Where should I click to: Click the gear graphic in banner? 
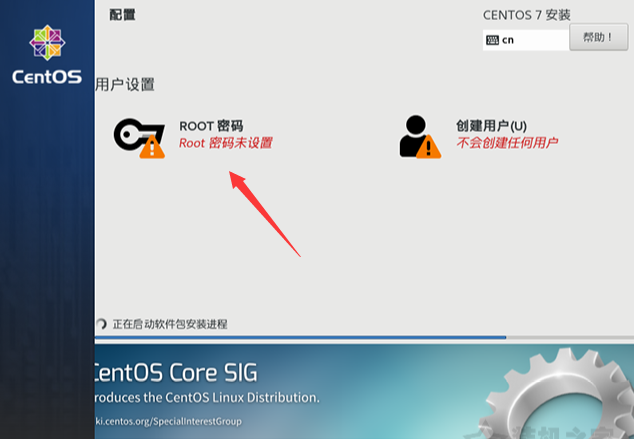coord(558,394)
